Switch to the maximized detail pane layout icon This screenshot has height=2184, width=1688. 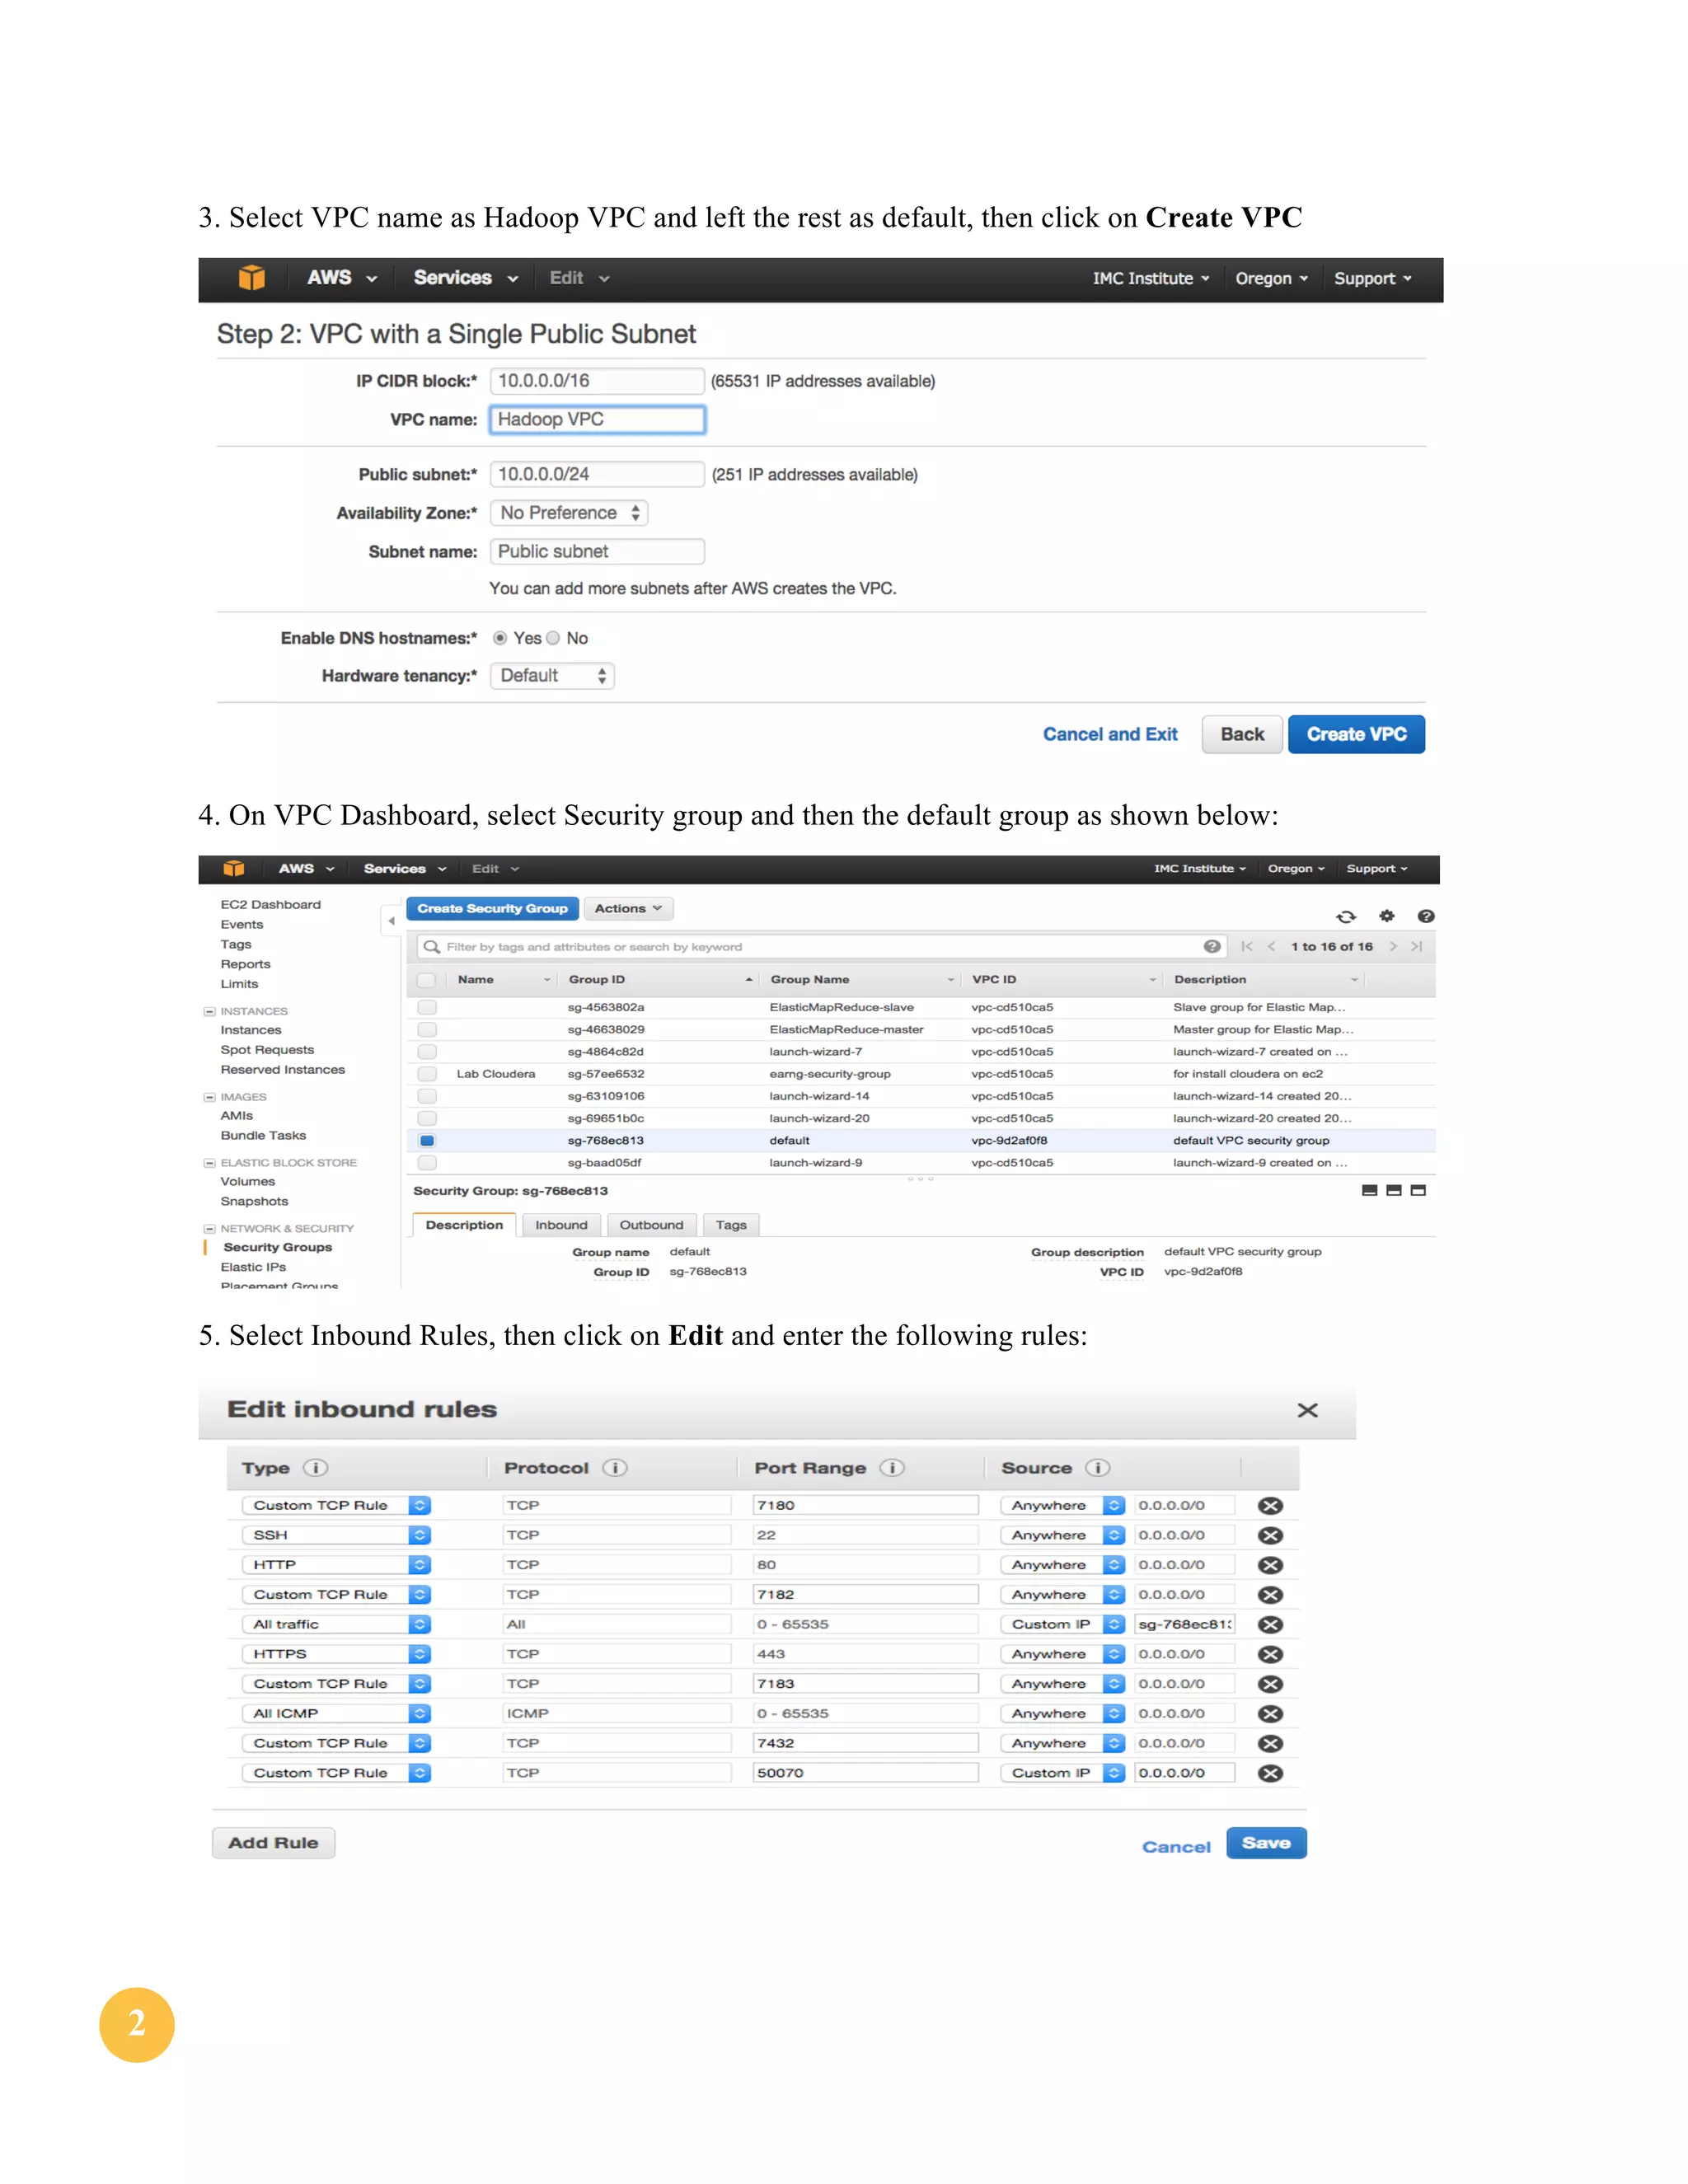[1418, 1190]
